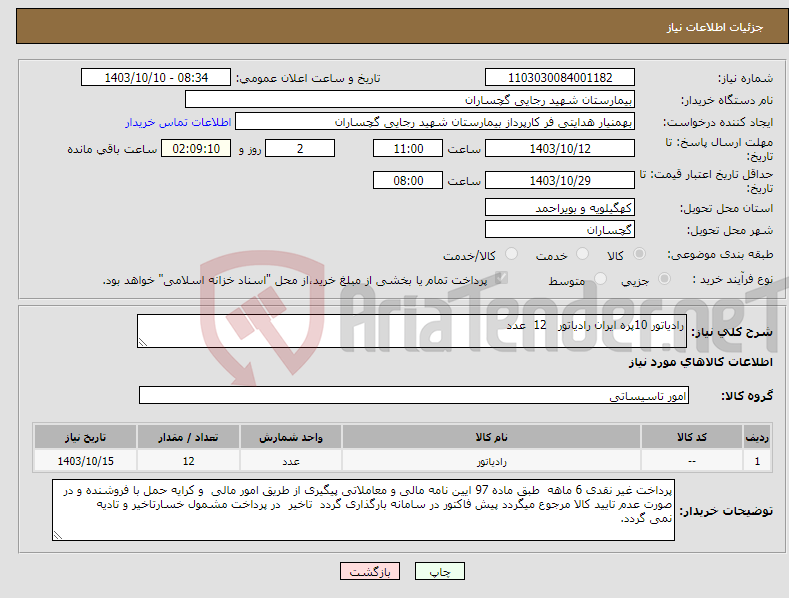Click the remaining time field 02:09:10
Image resolution: width=789 pixels, height=598 pixels.
[x=196, y=148]
